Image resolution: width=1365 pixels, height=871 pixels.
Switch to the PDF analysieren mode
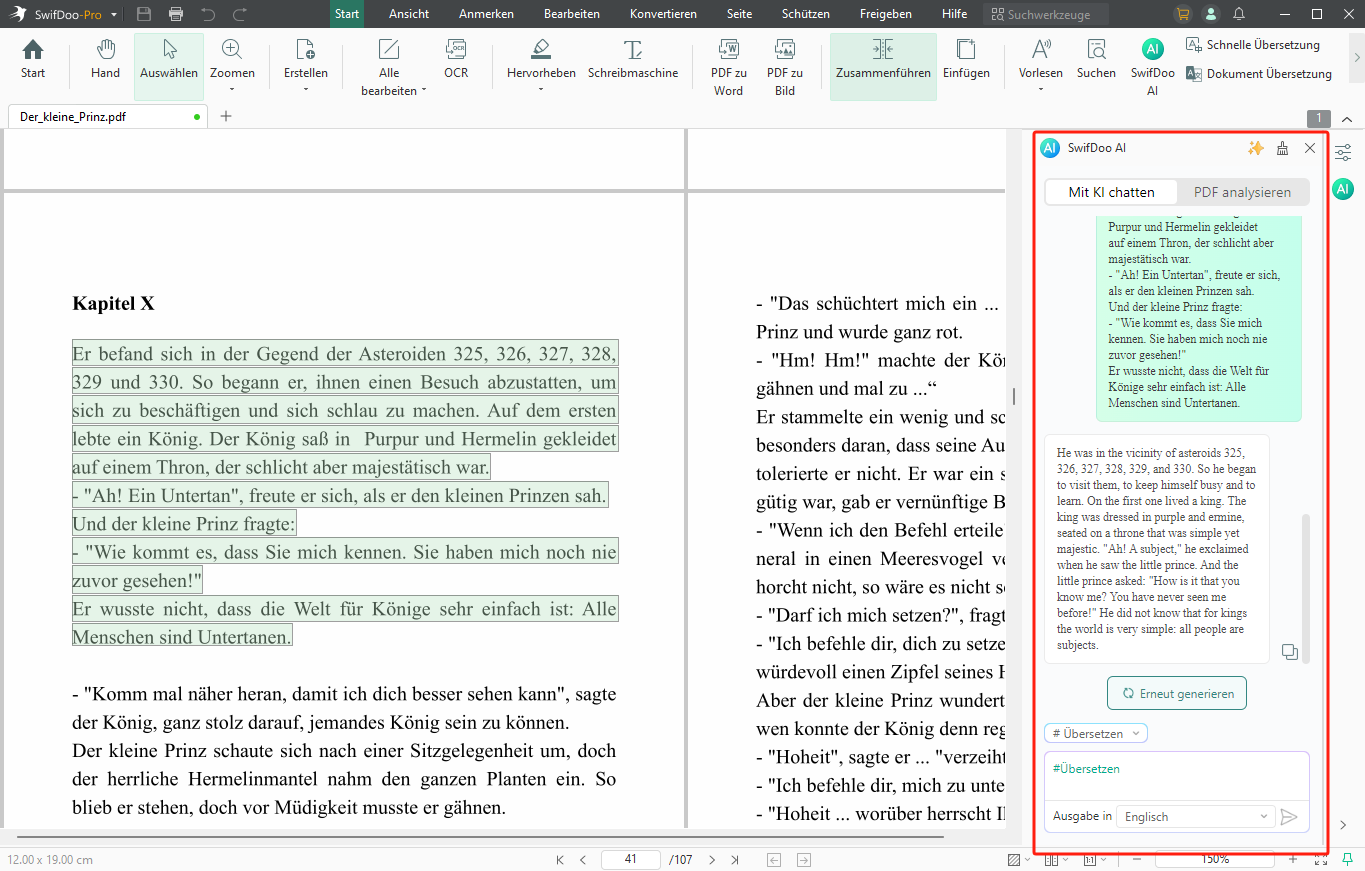1242,192
